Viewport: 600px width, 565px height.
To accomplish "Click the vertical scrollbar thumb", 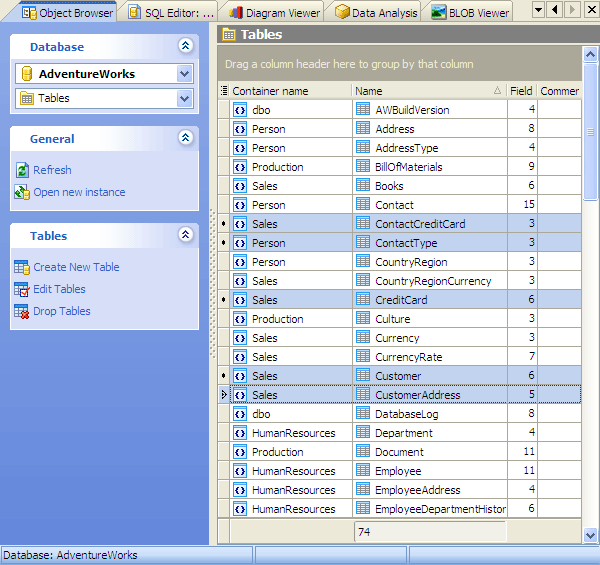I will click(590, 132).
